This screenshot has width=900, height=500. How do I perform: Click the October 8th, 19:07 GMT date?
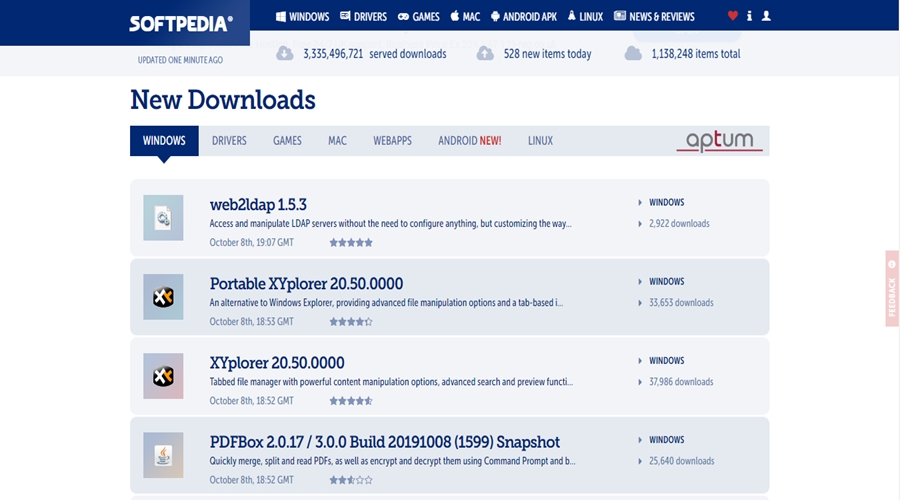click(x=251, y=242)
